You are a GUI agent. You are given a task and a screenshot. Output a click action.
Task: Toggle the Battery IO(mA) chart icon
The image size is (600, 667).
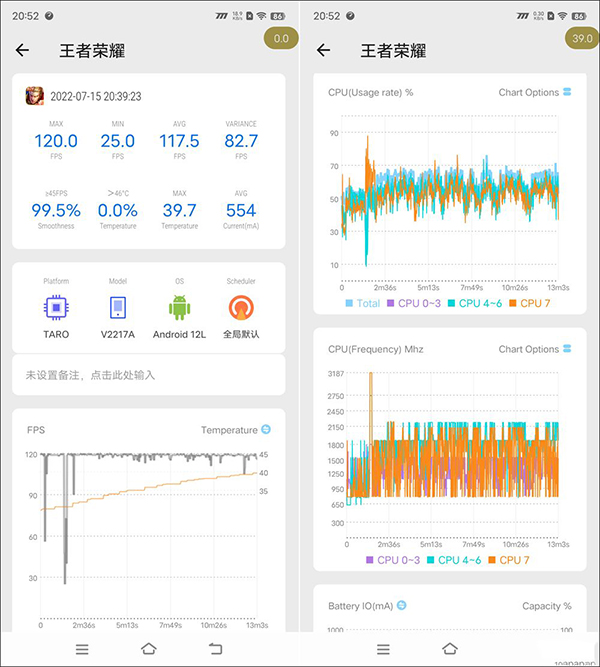click(x=402, y=605)
